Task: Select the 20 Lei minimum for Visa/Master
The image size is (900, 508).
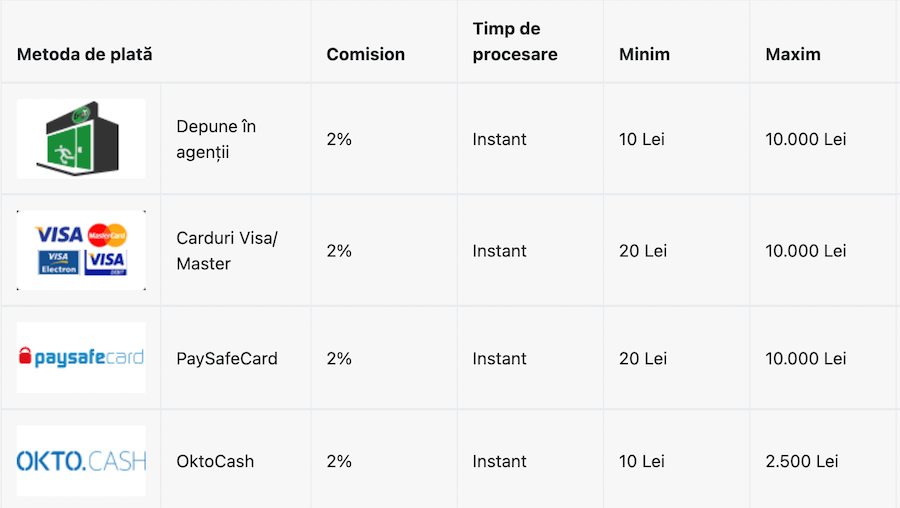Action: 643,251
